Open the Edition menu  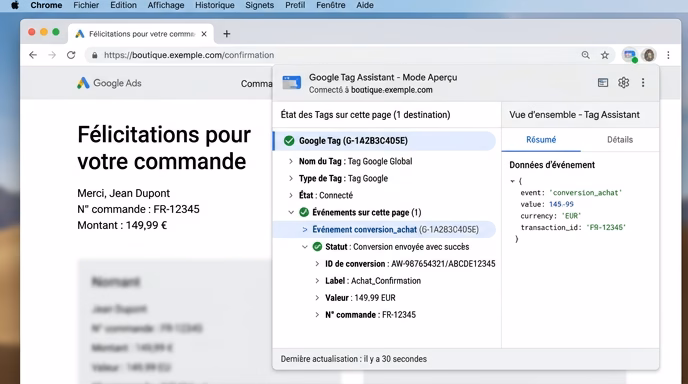pos(123,5)
